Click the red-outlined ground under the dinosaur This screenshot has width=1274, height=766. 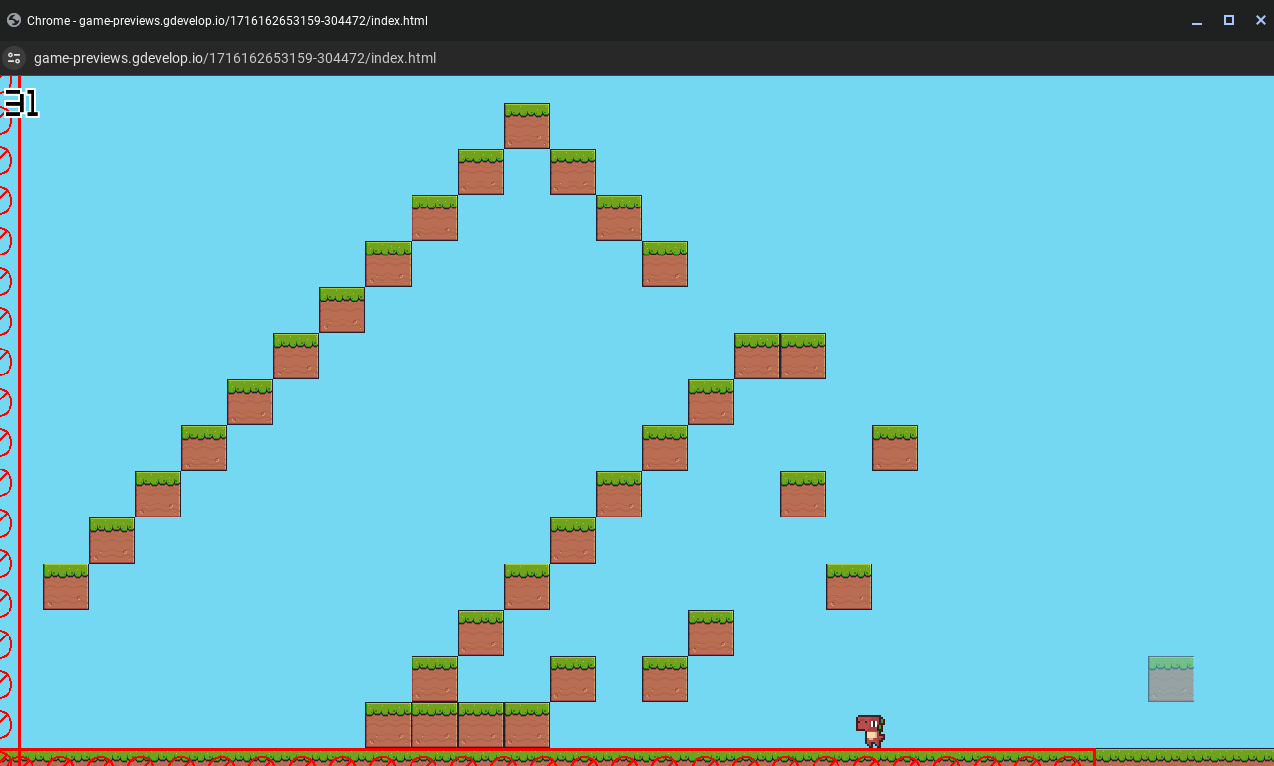pos(870,757)
